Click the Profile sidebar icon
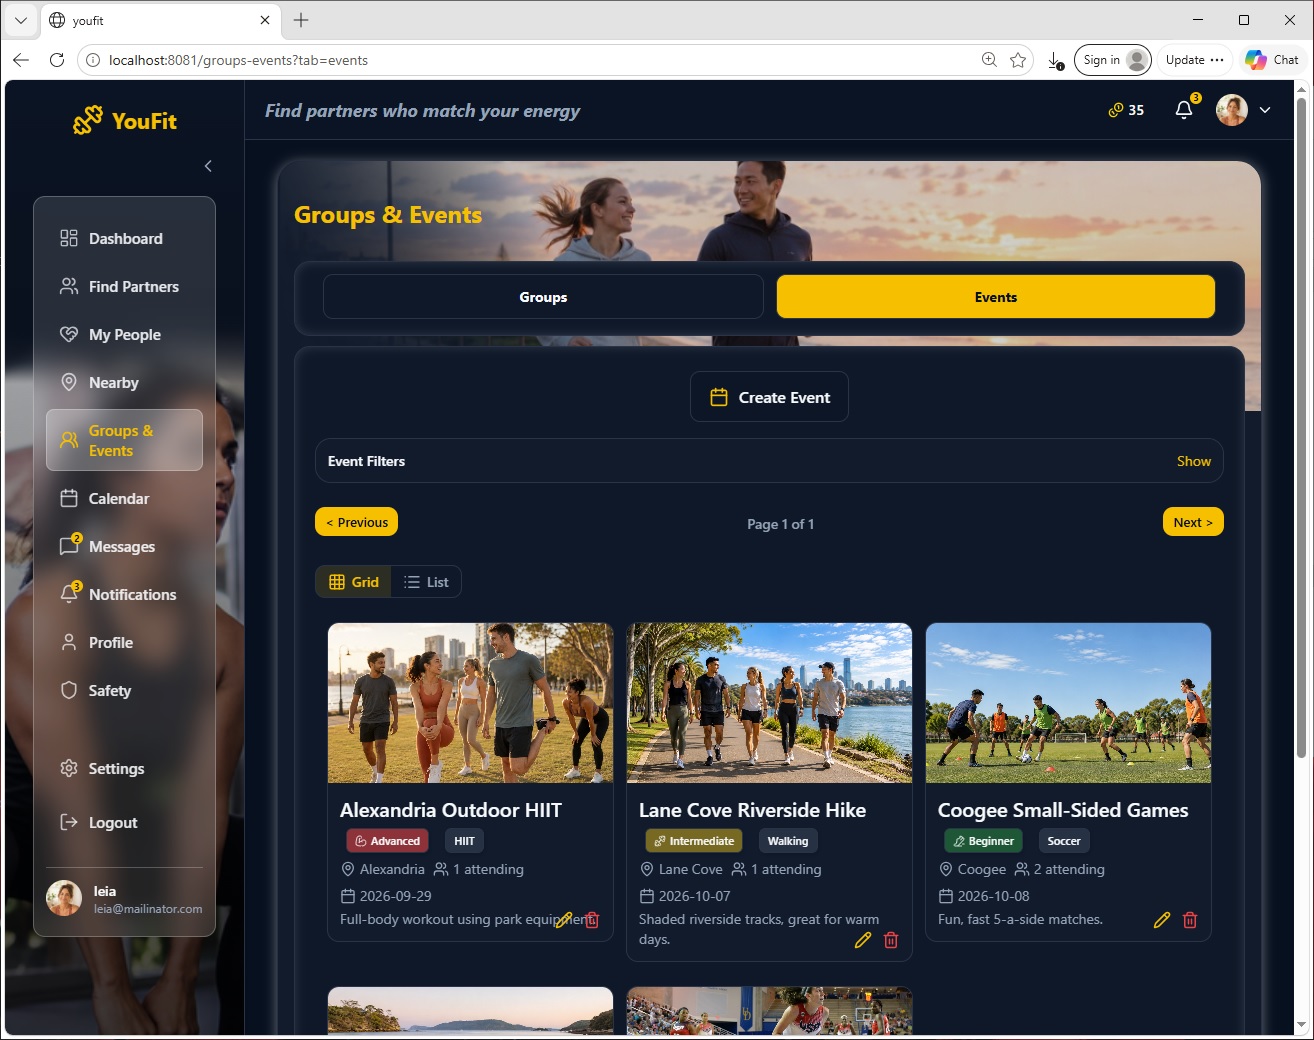The height and width of the screenshot is (1040, 1314). (69, 642)
